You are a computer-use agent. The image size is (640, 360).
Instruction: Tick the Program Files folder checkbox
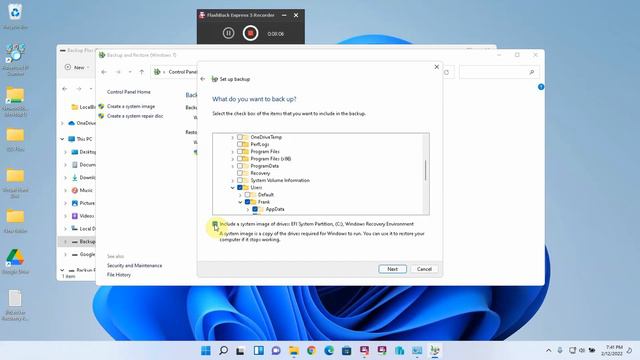pos(240,151)
